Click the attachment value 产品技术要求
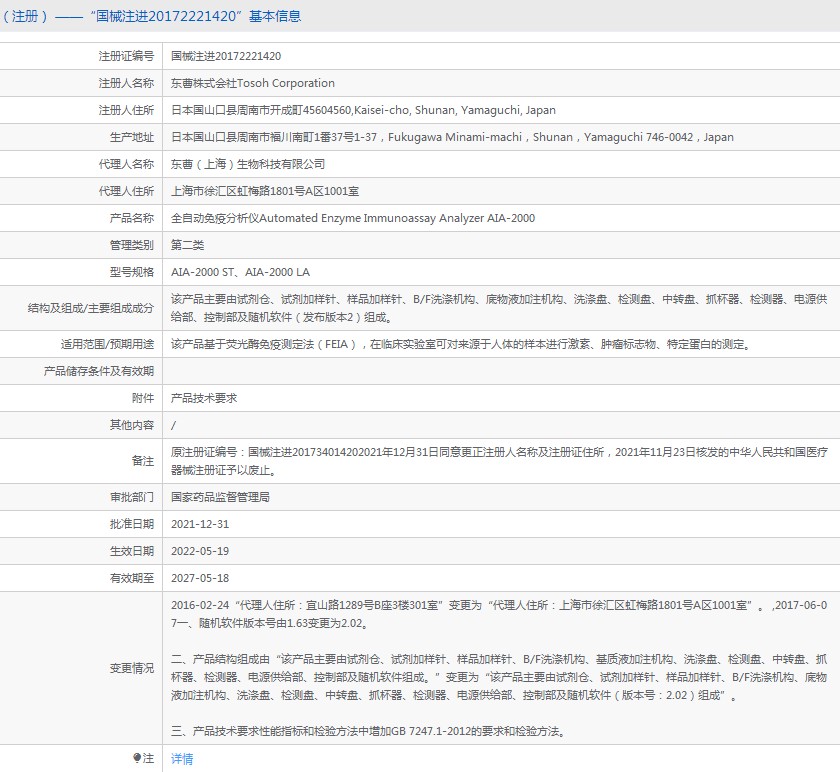This screenshot has width=840, height=772. [204, 398]
